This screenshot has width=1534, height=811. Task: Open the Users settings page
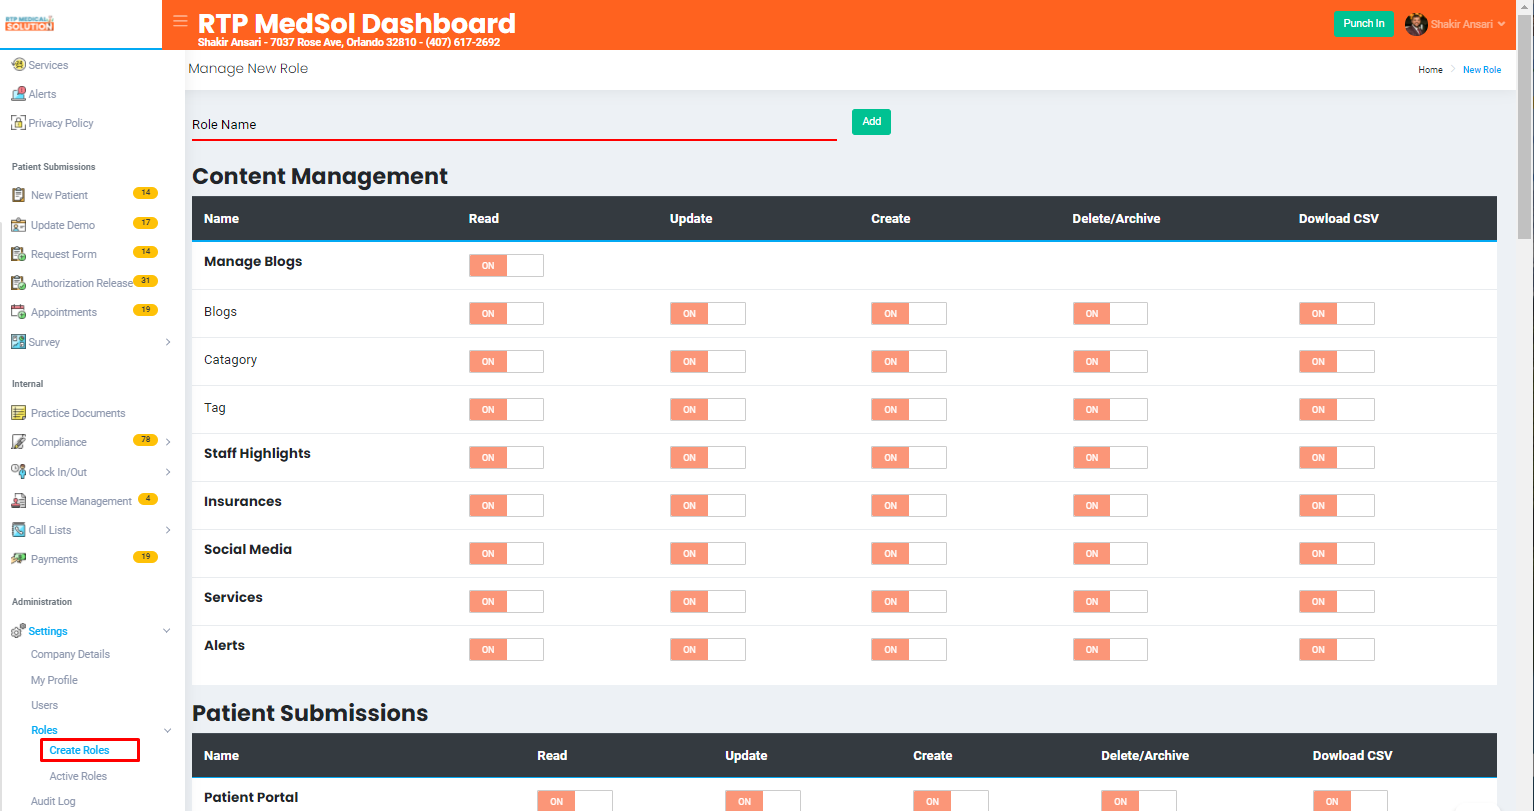point(44,705)
